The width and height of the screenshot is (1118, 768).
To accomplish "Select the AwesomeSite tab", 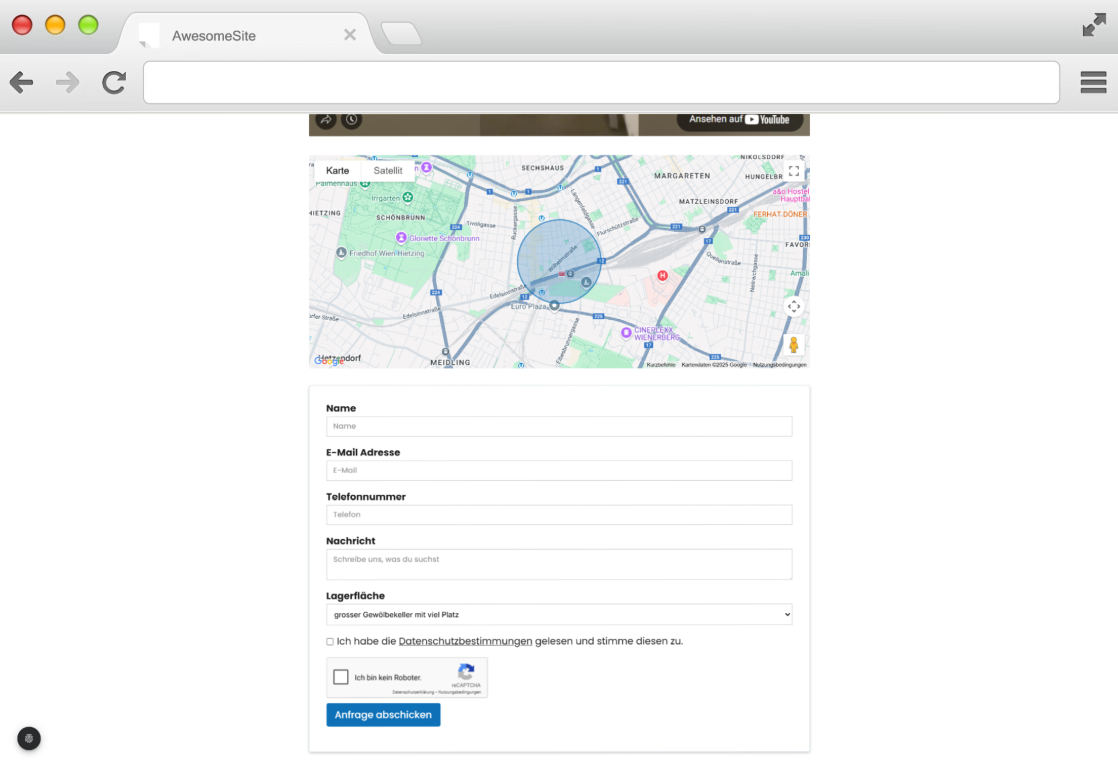I will click(246, 35).
